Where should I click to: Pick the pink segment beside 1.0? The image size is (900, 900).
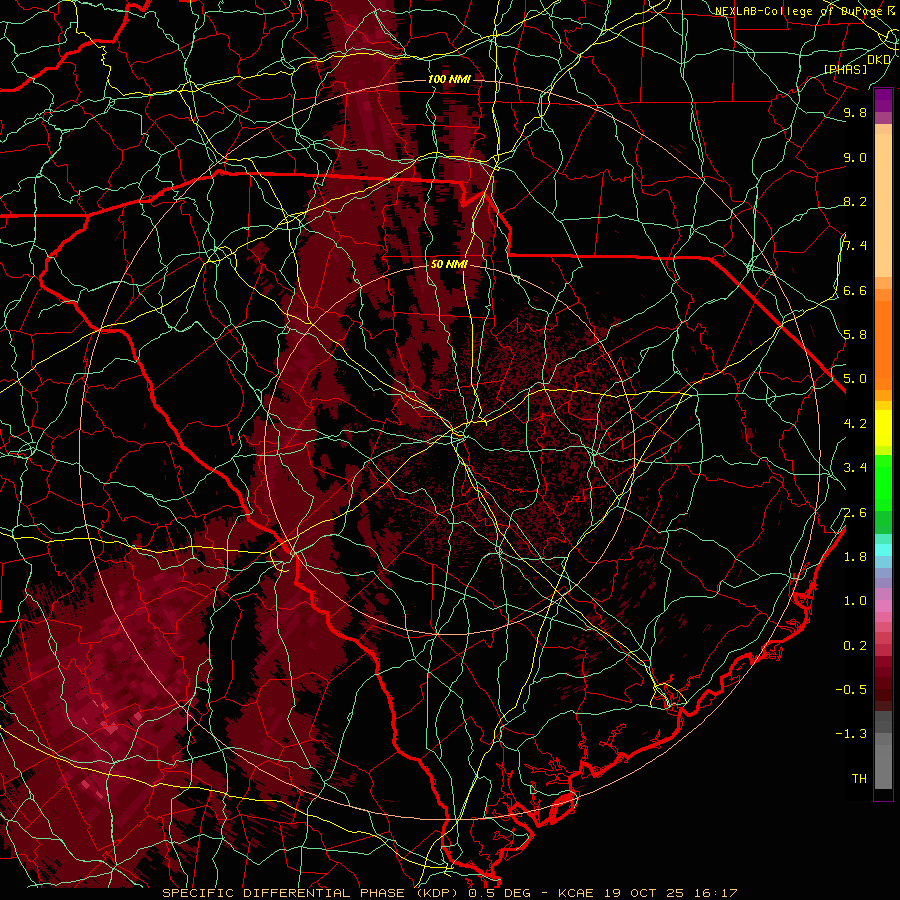(883, 606)
